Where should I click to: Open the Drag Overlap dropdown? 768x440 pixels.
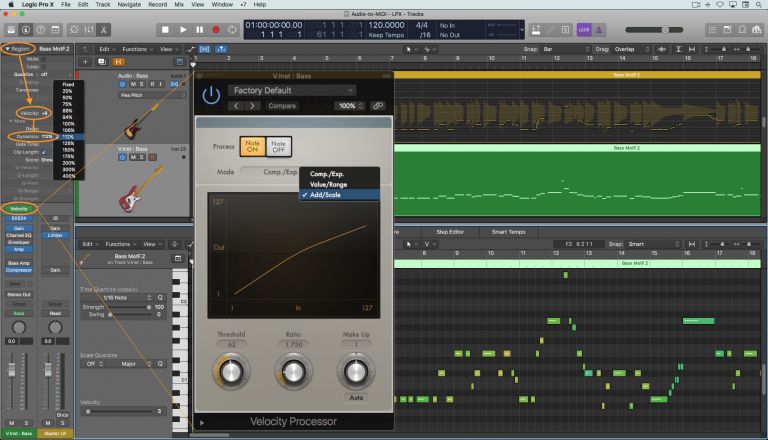(632, 49)
